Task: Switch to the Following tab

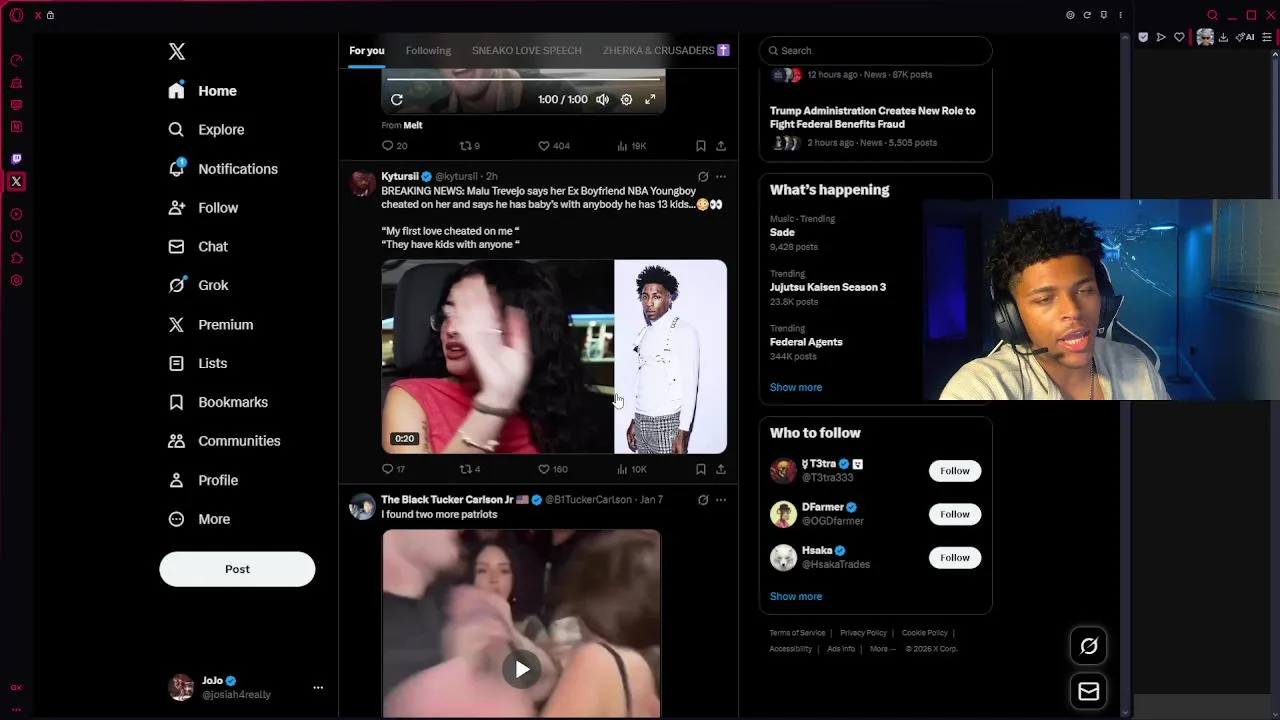Action: tap(428, 50)
